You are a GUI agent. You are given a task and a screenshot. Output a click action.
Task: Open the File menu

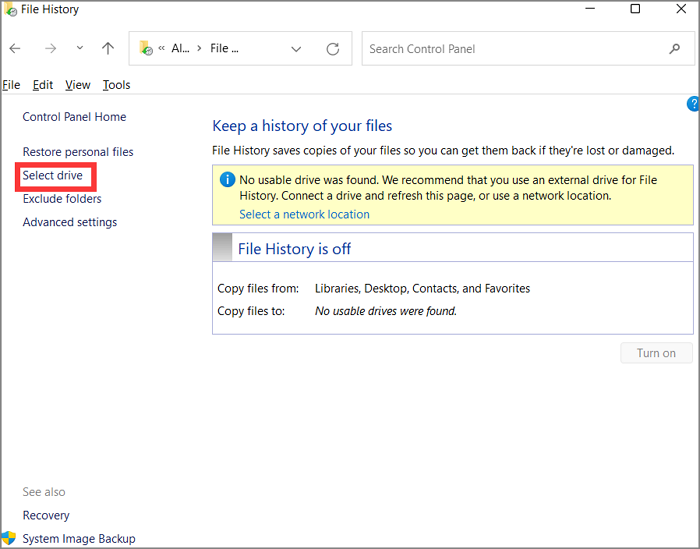tap(11, 85)
